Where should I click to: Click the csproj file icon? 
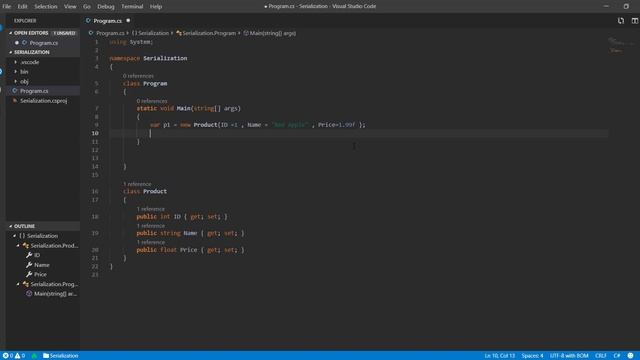click(x=15, y=100)
